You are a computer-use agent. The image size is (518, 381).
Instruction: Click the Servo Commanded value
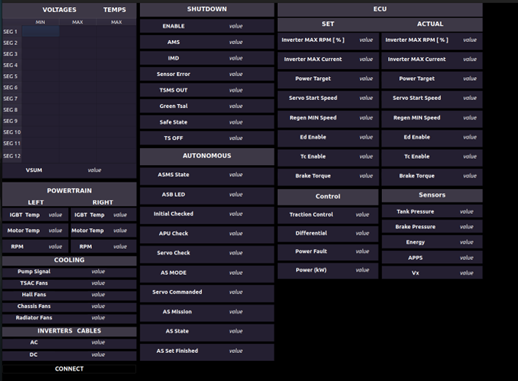[x=236, y=292]
